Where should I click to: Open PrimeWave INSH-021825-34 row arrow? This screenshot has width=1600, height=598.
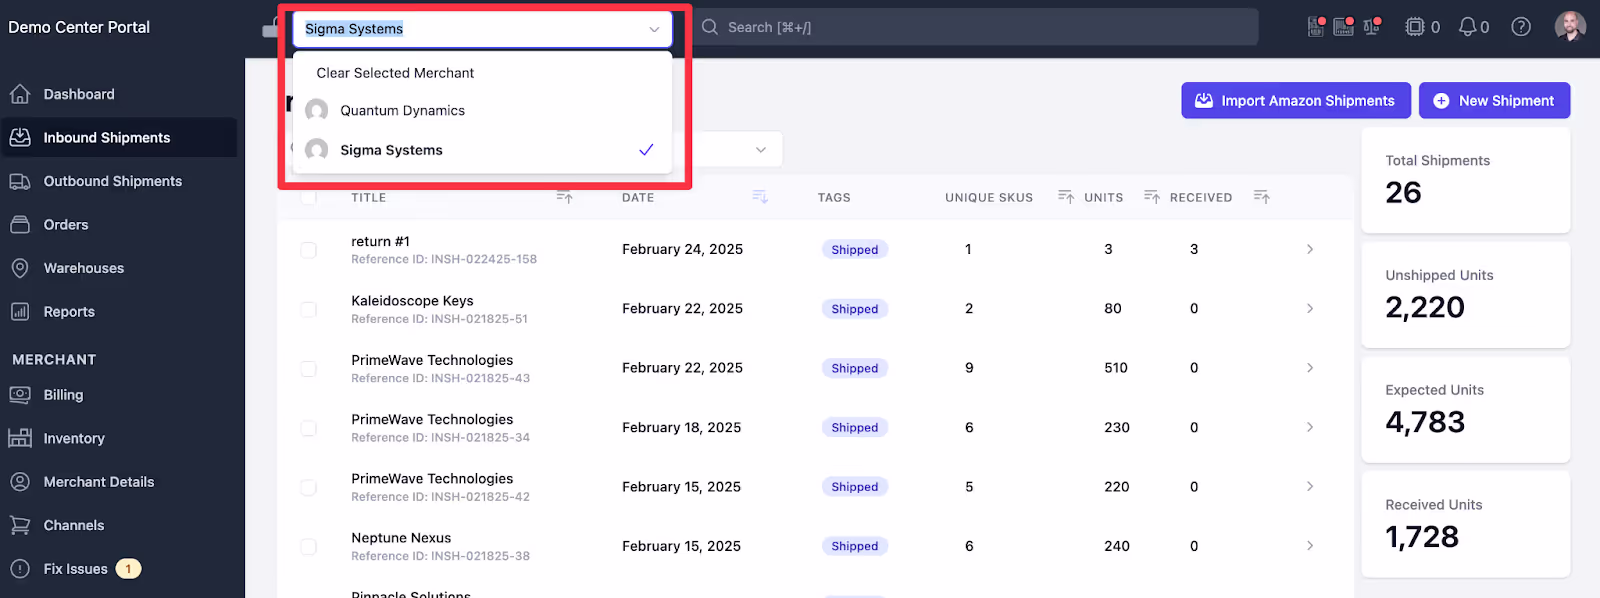(x=1310, y=427)
